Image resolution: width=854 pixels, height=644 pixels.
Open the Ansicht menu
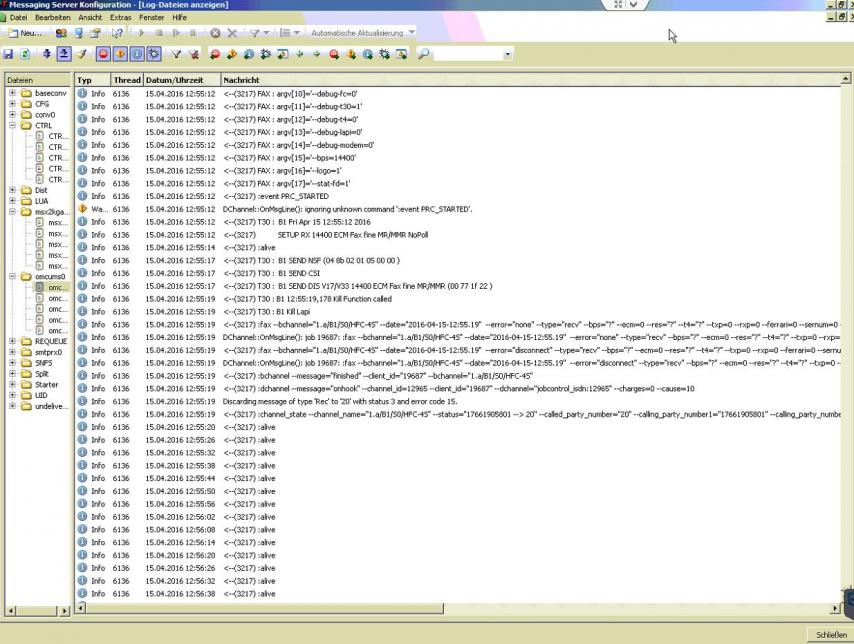pos(90,18)
